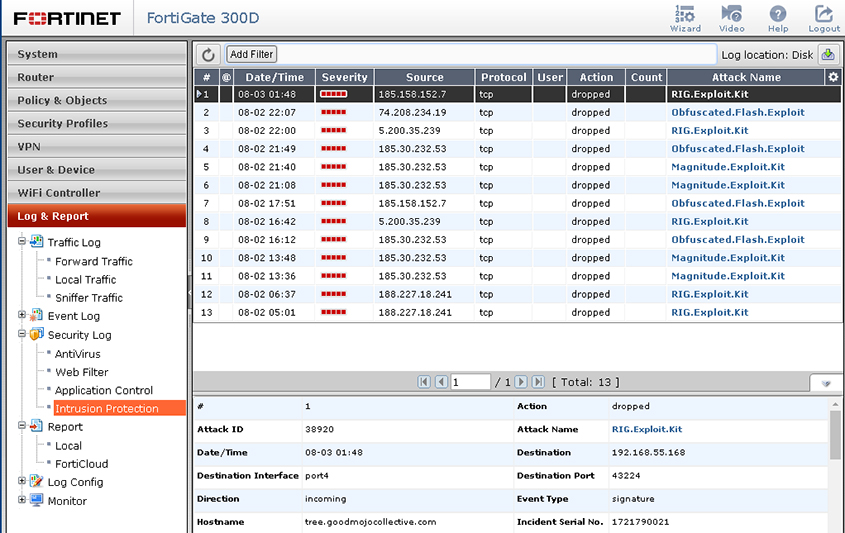The image size is (845, 533).
Task: Sort by the Attack Name column header
Action: [746, 77]
